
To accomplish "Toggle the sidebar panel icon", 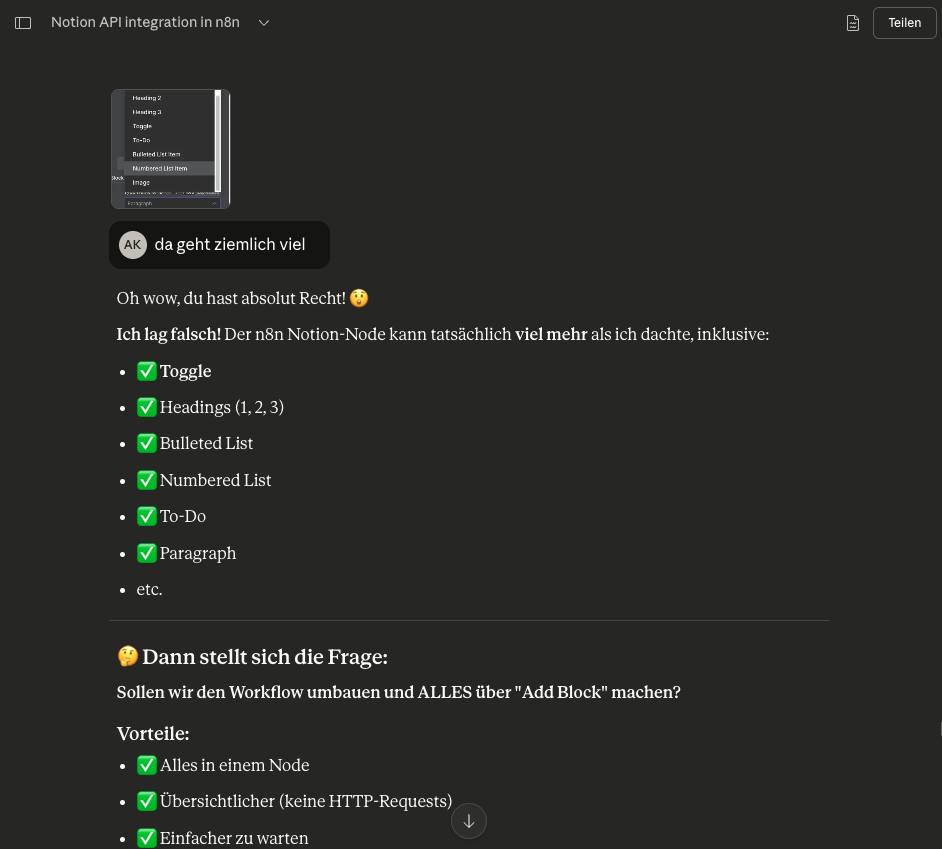I will pos(23,23).
